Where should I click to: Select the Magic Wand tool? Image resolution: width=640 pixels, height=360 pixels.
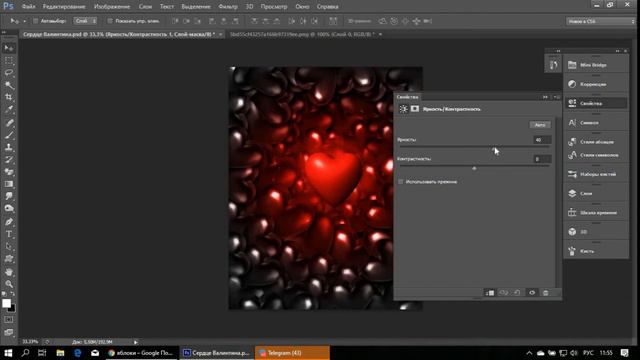point(9,85)
